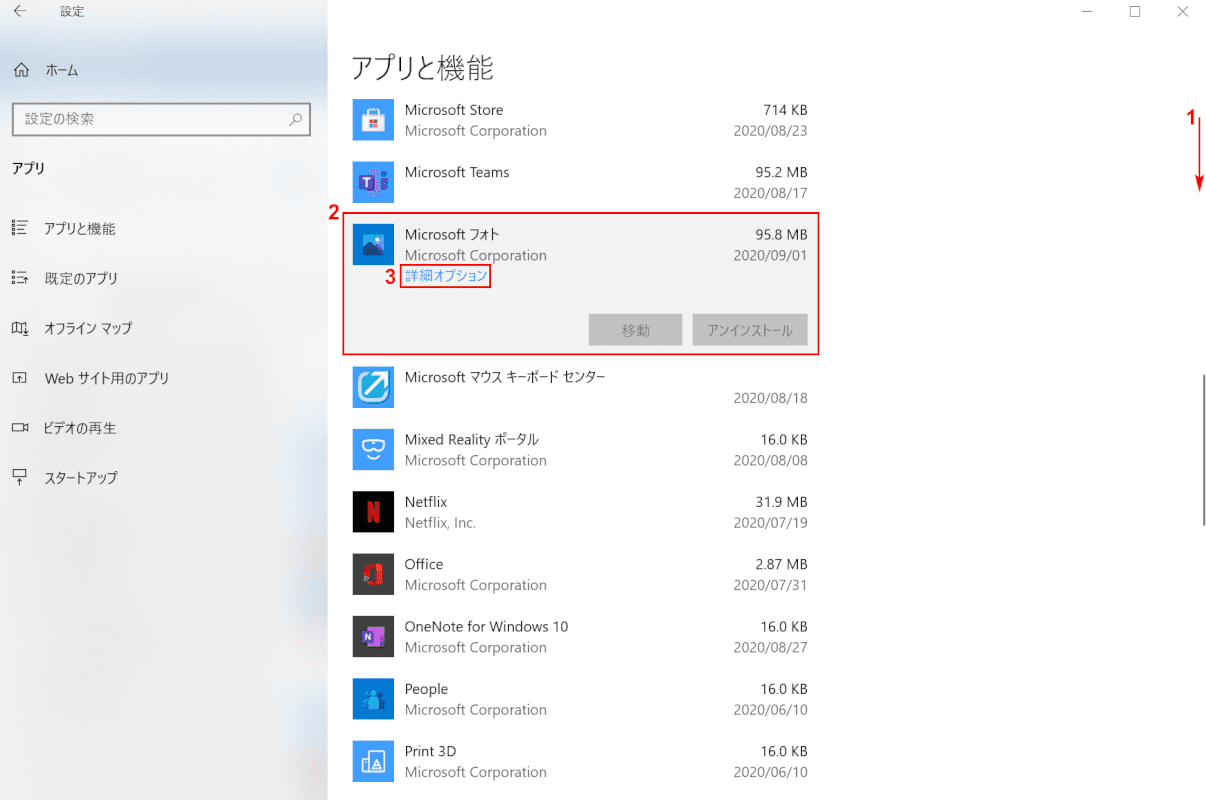The image size is (1206, 800).
Task: Select the Office list entry
Action: (x=581, y=574)
